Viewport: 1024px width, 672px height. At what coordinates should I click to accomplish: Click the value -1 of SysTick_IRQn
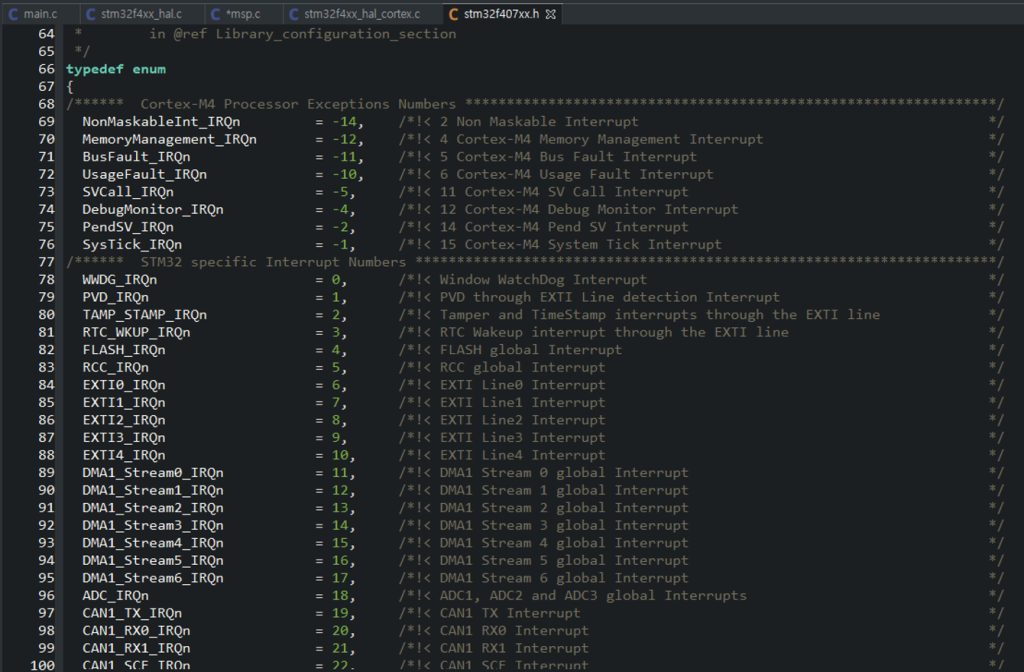click(340, 244)
